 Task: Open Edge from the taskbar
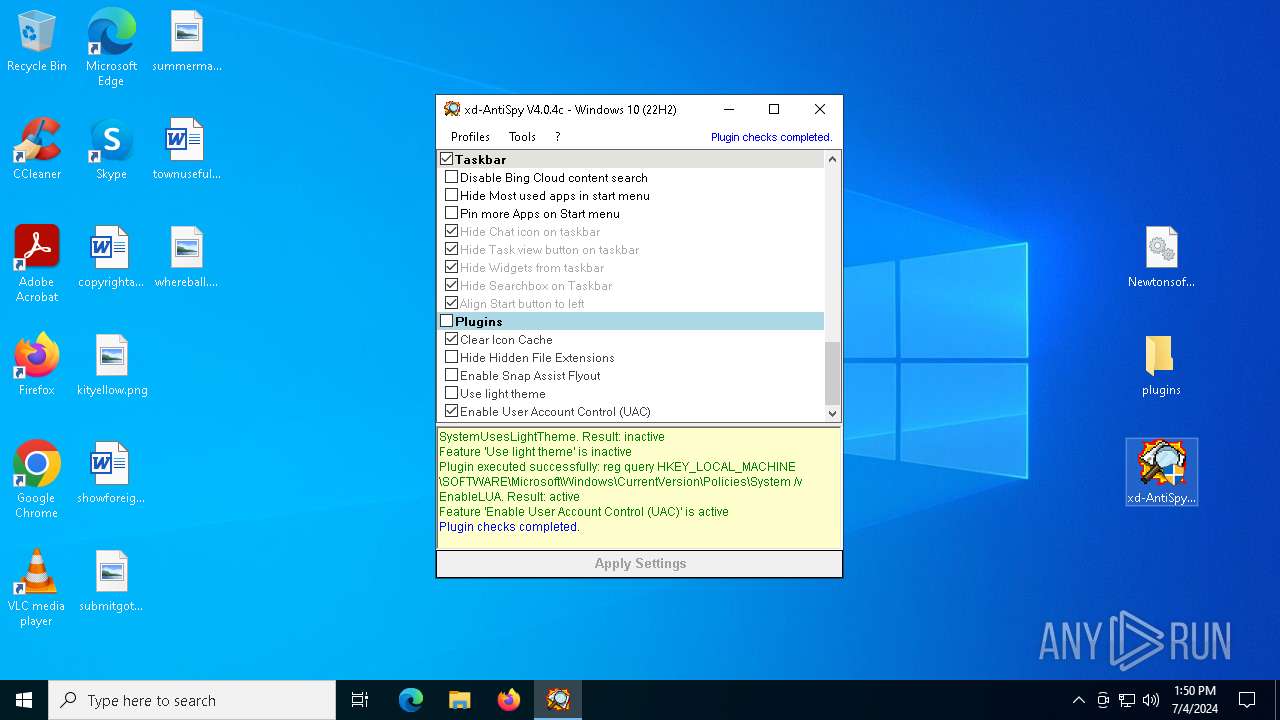point(411,700)
